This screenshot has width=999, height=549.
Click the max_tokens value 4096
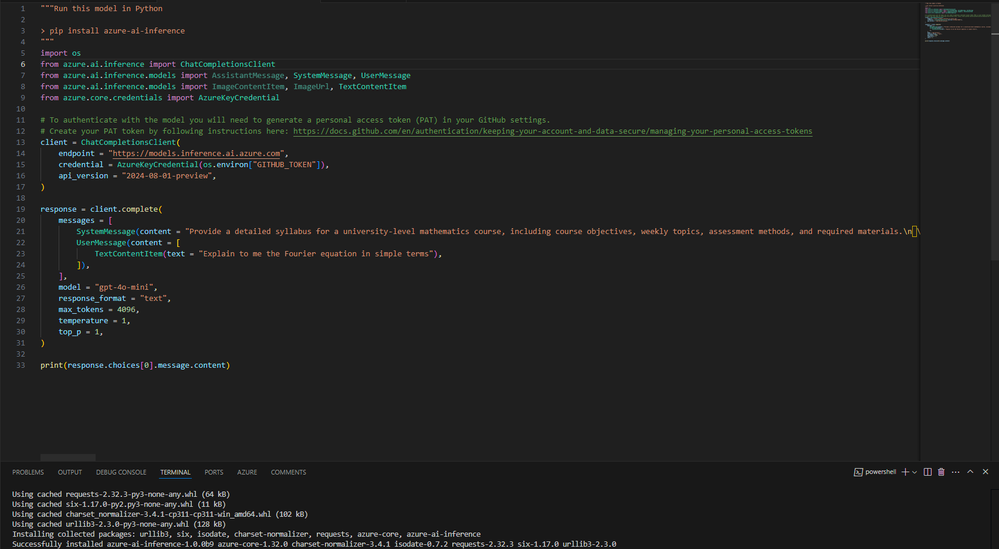tap(126, 310)
